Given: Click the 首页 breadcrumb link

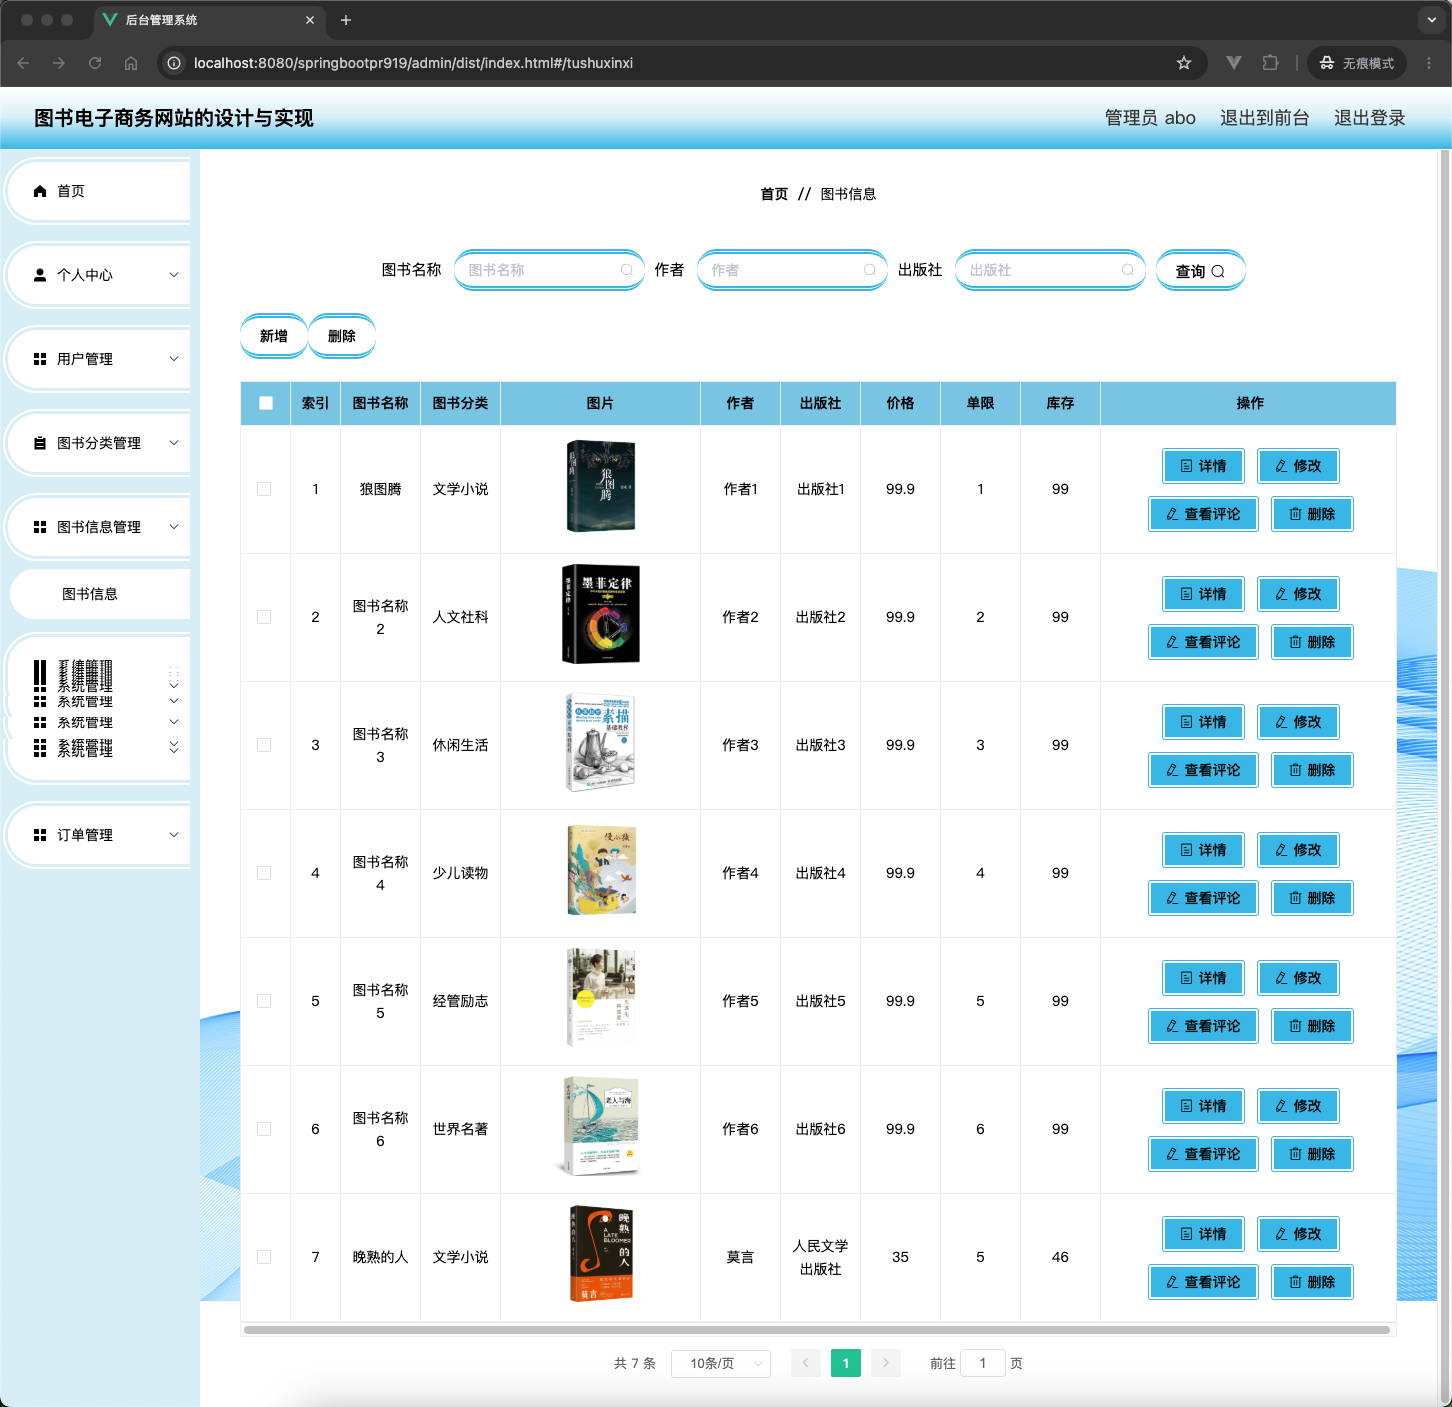Looking at the screenshot, I should (774, 194).
